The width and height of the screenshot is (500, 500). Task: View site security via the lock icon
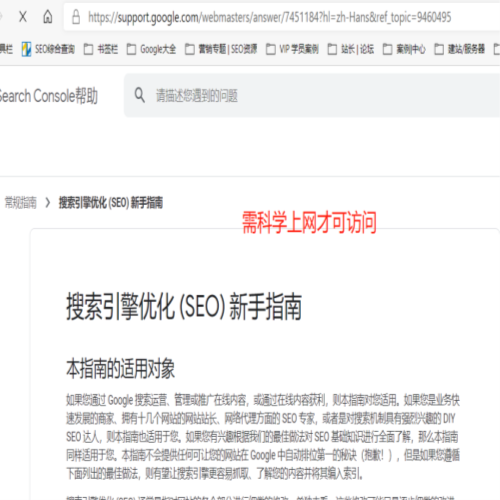(x=76, y=17)
